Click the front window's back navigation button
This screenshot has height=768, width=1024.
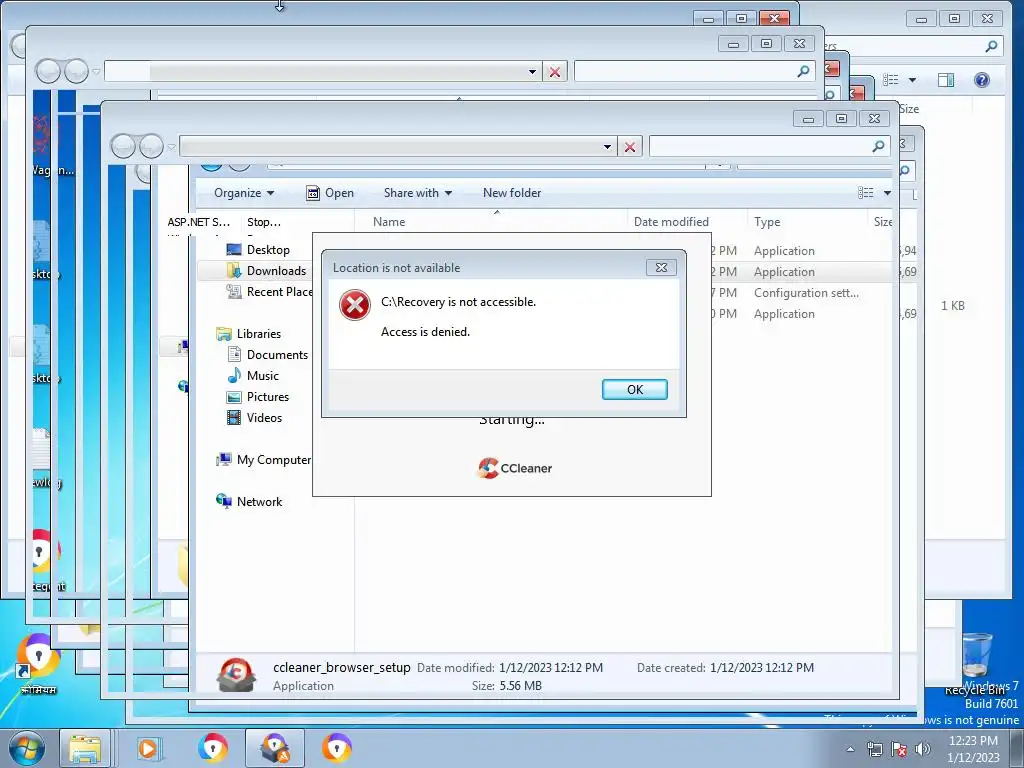click(123, 147)
